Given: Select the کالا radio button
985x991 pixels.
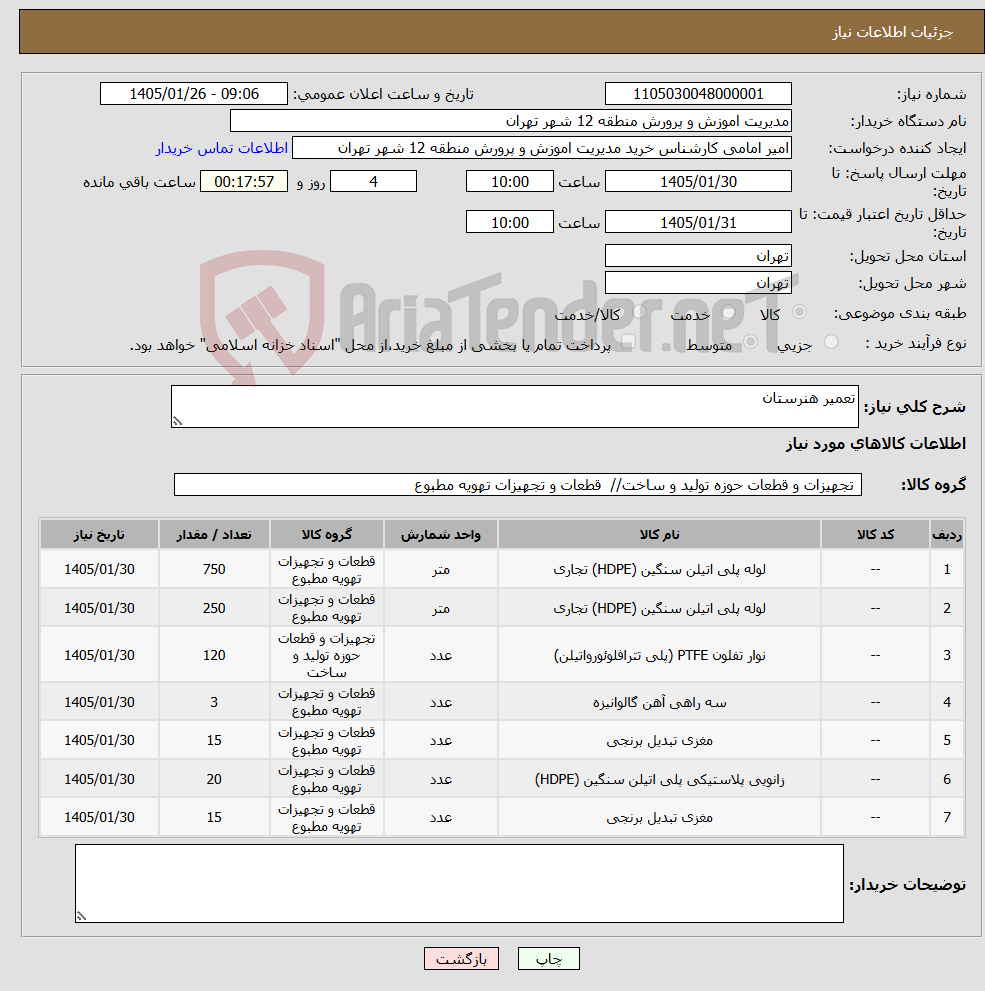Looking at the screenshot, I should (799, 312).
